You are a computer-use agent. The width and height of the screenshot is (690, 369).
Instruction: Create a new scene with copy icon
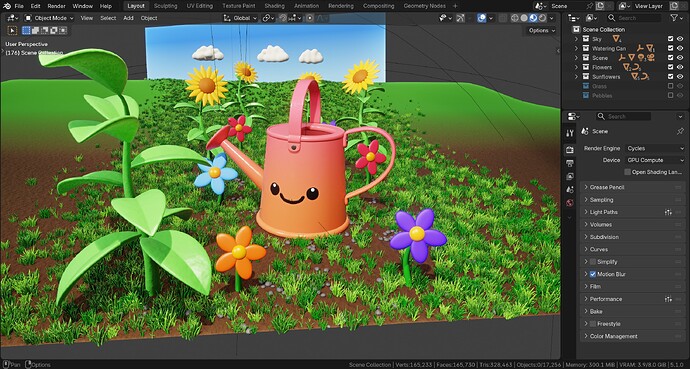click(599, 6)
